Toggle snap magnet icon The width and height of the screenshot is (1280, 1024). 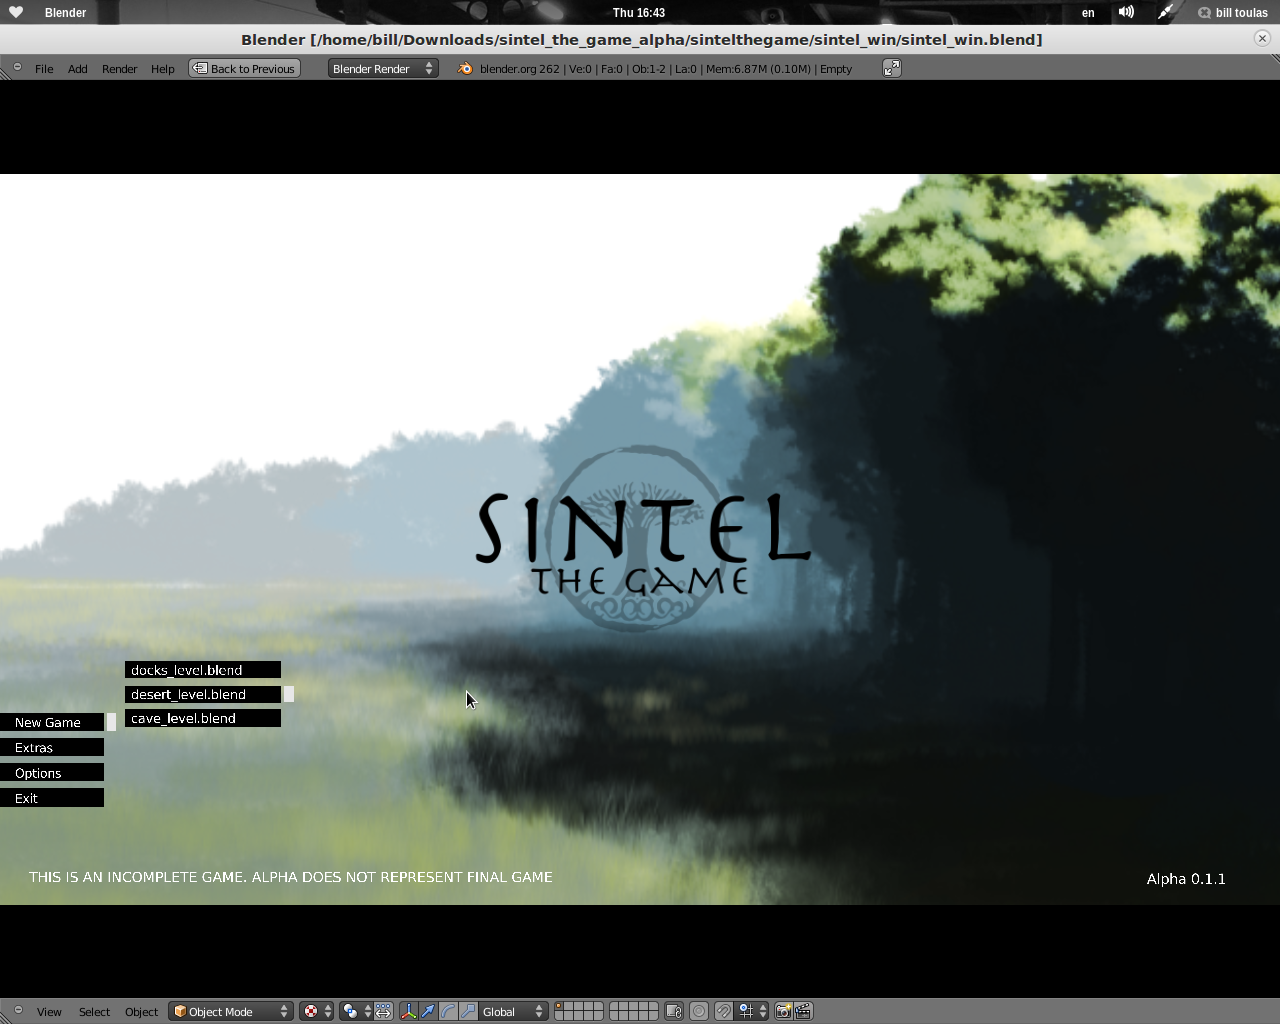[723, 1012]
